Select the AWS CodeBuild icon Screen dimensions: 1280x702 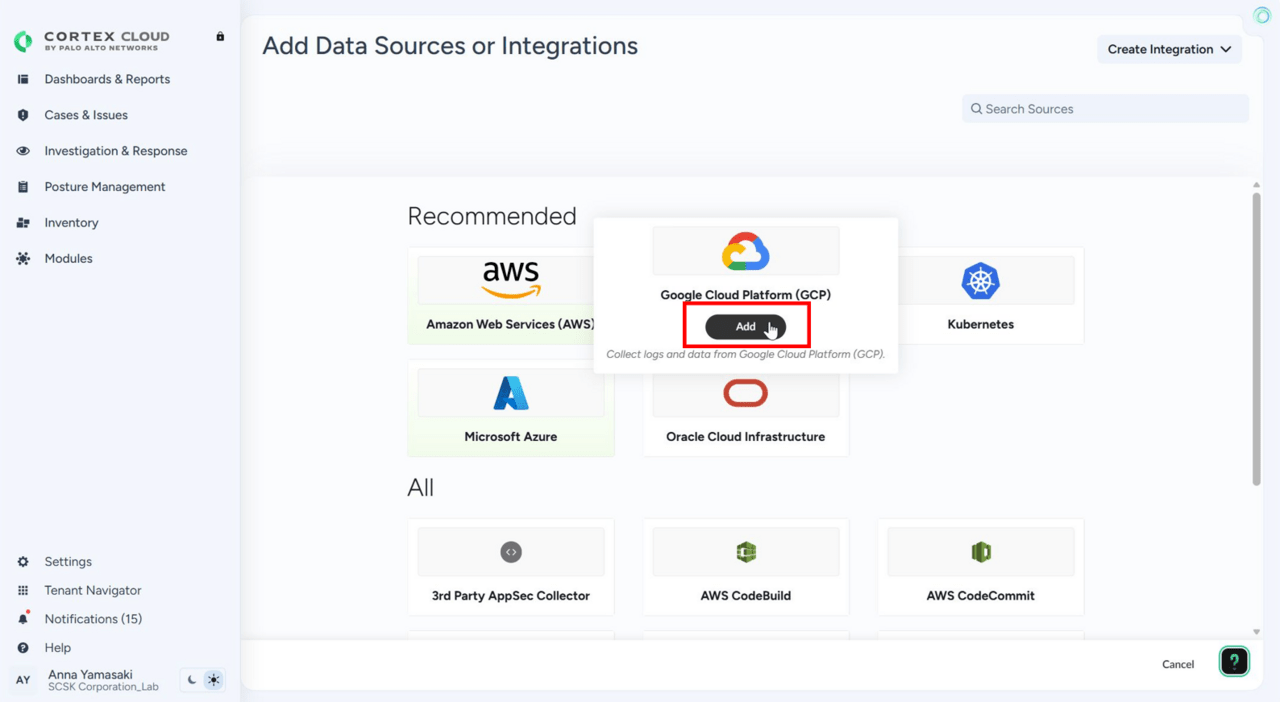tap(746, 552)
